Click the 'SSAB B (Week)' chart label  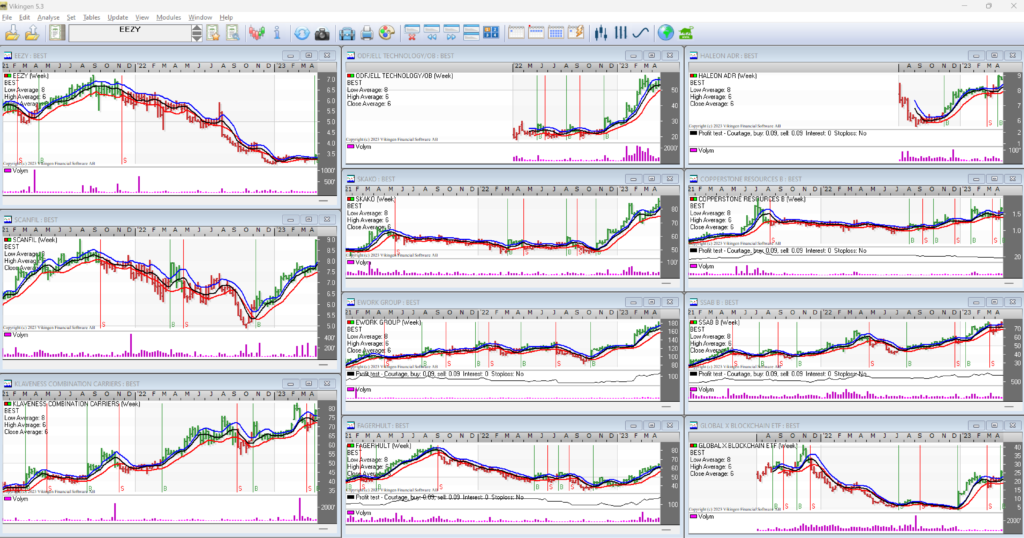tap(719, 323)
